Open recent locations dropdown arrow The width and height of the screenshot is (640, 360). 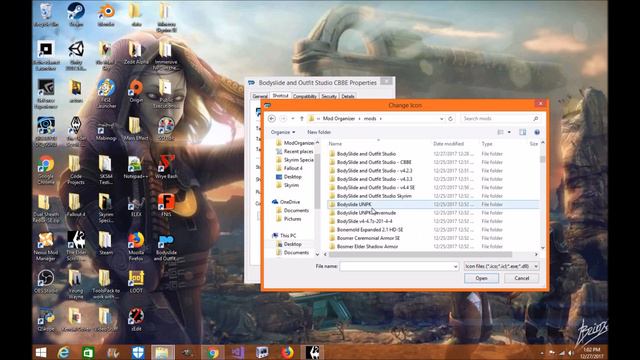click(x=293, y=119)
